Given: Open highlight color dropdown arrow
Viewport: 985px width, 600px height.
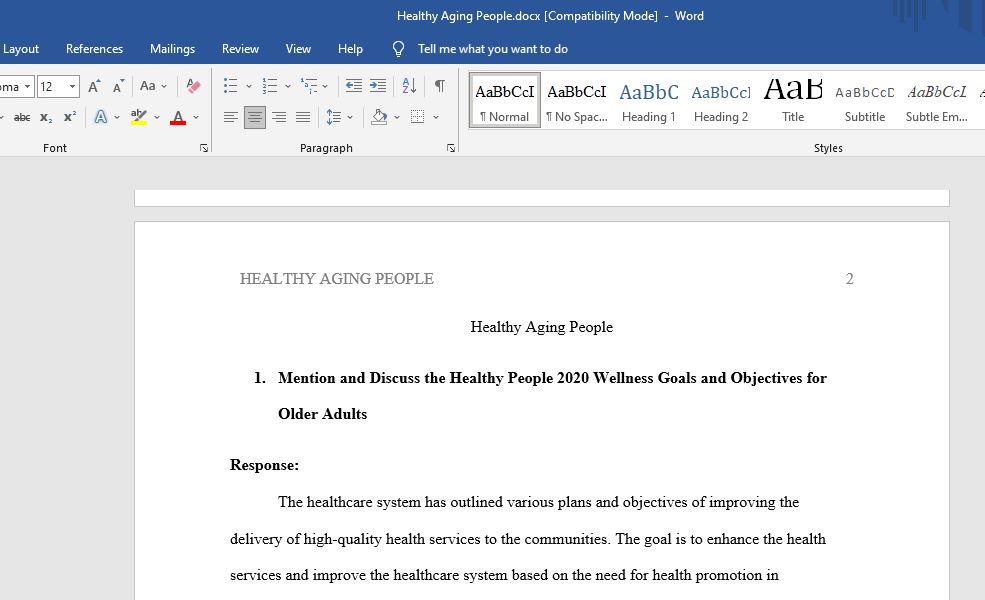Looking at the screenshot, I should coord(156,117).
